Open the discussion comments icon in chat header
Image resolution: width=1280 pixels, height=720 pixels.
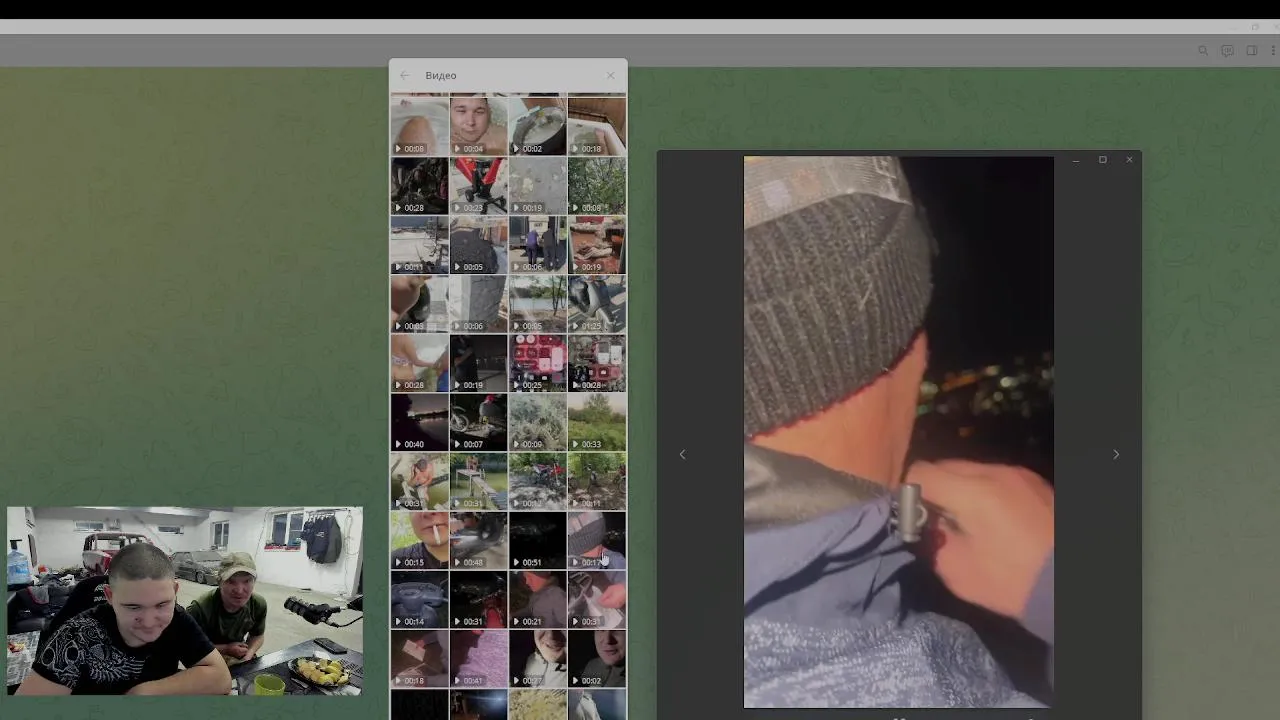1227,51
